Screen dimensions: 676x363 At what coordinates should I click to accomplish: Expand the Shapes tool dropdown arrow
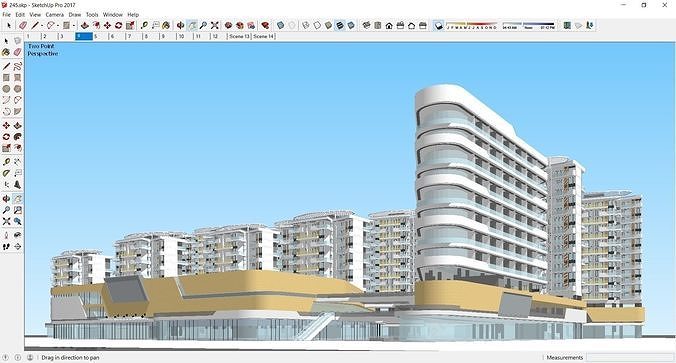click(x=73, y=26)
